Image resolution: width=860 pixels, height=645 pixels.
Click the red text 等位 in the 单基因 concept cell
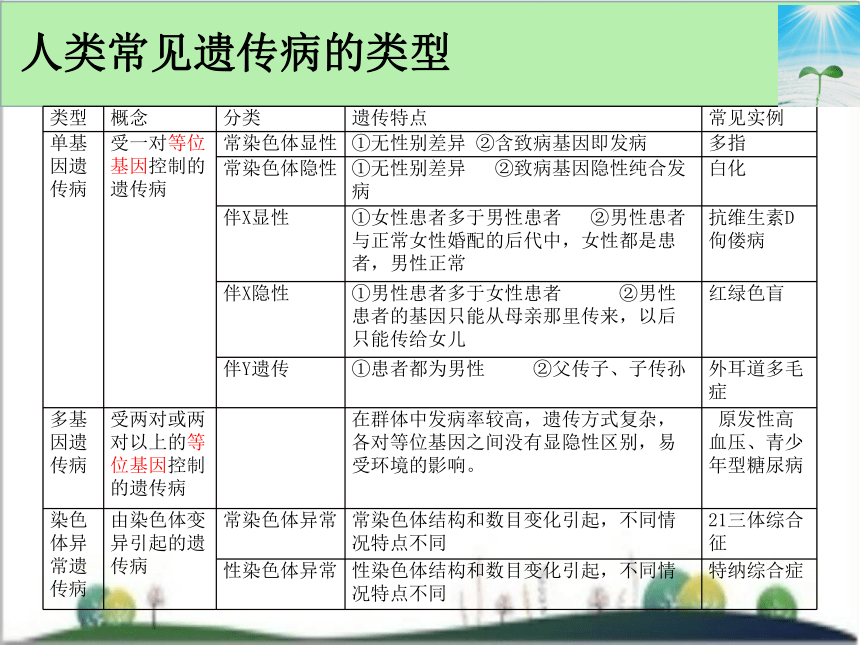[186, 143]
